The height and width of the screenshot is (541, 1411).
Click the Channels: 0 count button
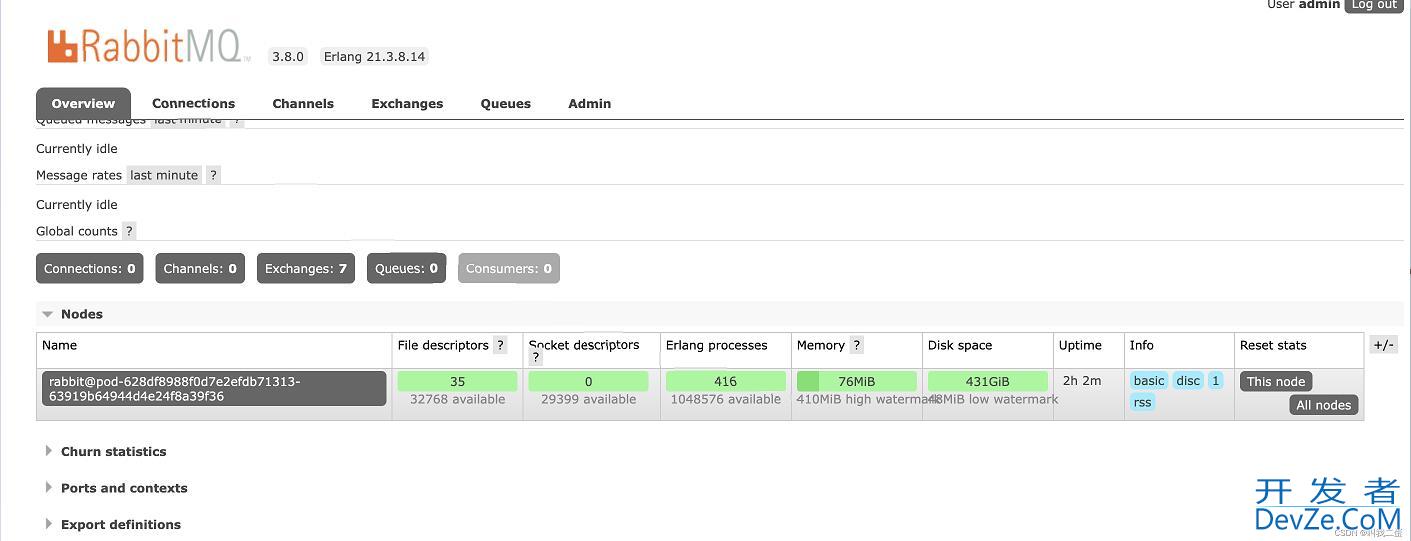click(x=200, y=268)
